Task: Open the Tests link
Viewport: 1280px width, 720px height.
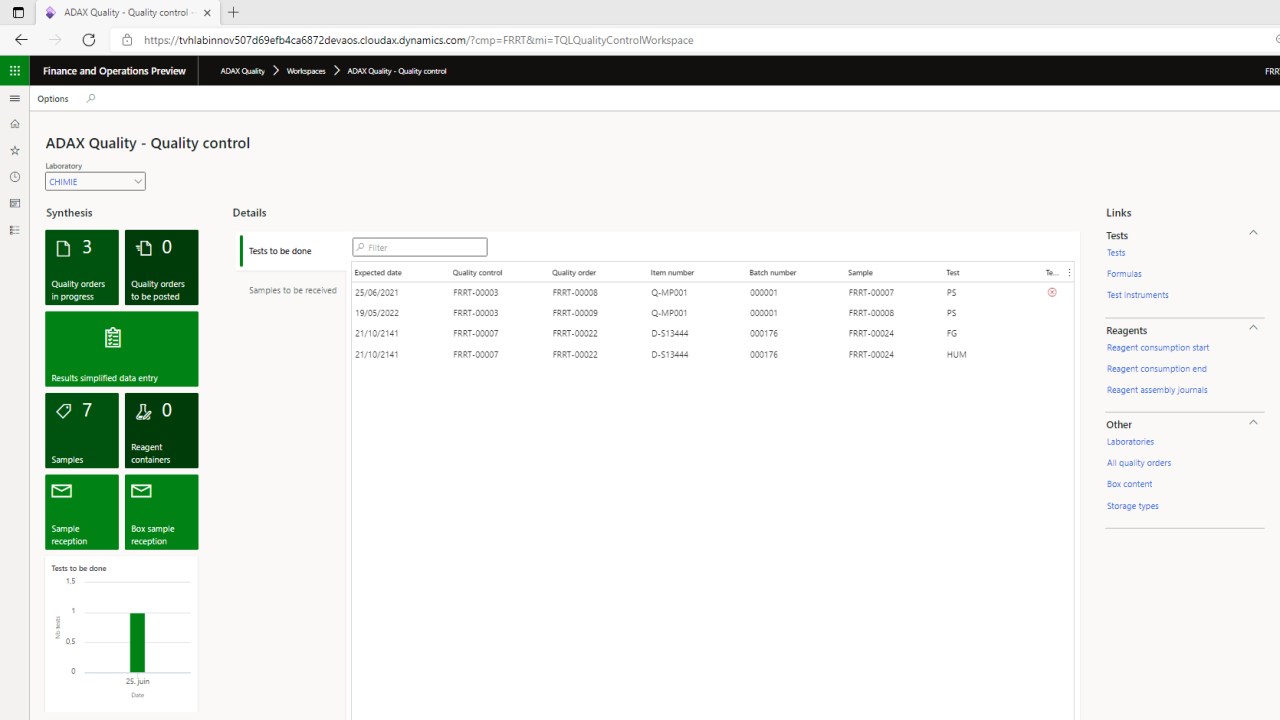Action: (1116, 253)
